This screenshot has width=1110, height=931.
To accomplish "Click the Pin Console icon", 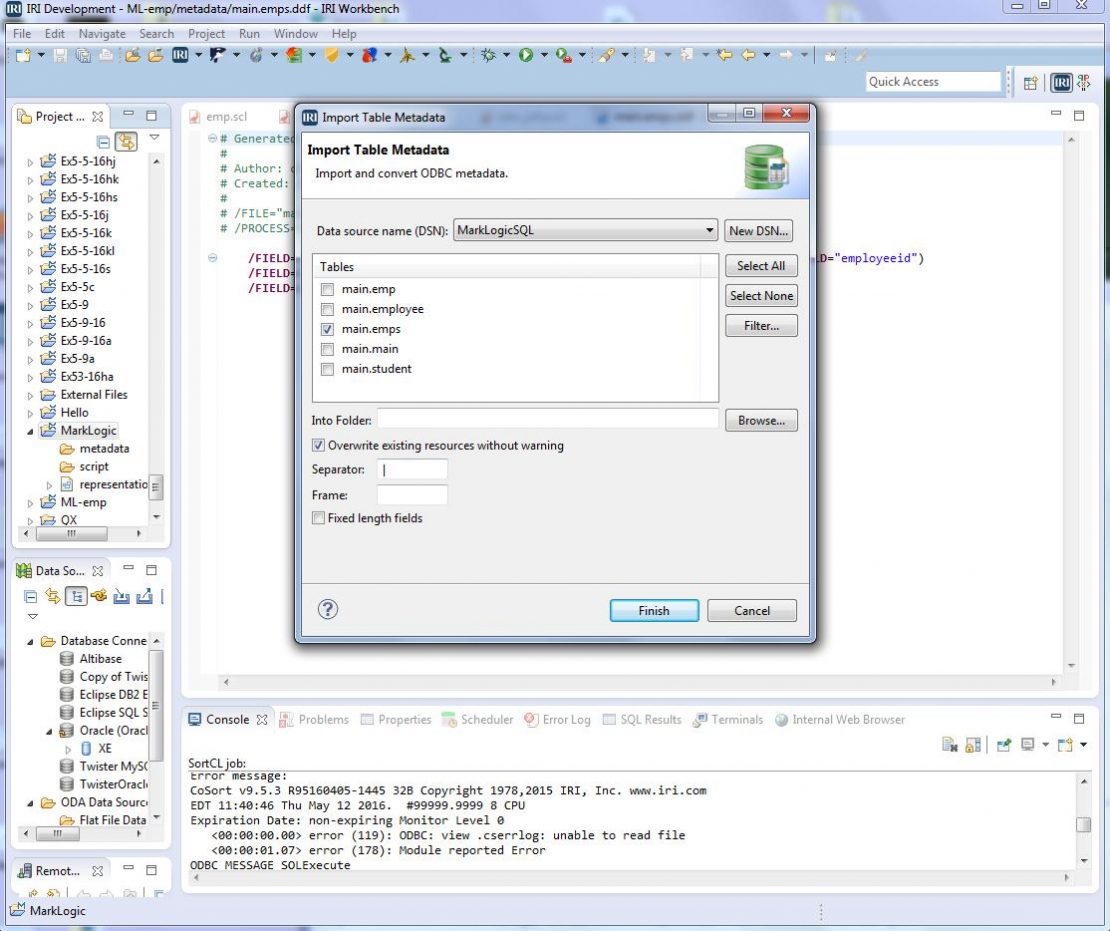I will [1004, 744].
